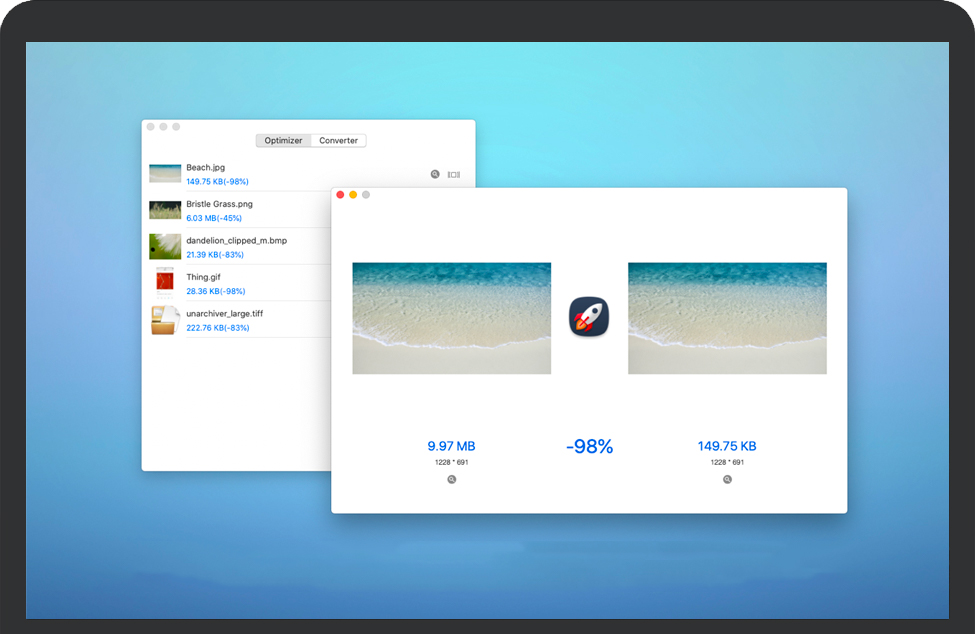Select the Bristle Grass.png thumbnail
This screenshot has width=975, height=634.
(x=165, y=210)
